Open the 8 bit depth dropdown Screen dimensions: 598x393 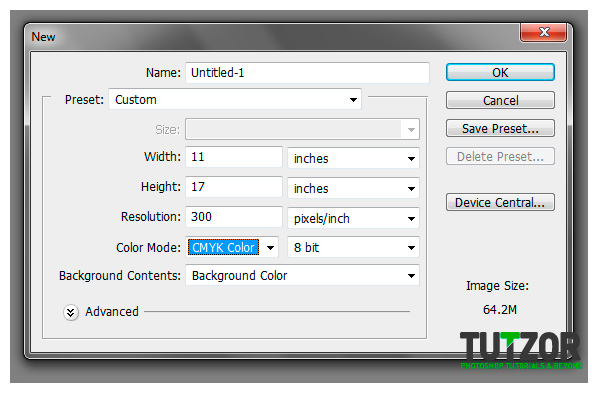coord(354,248)
